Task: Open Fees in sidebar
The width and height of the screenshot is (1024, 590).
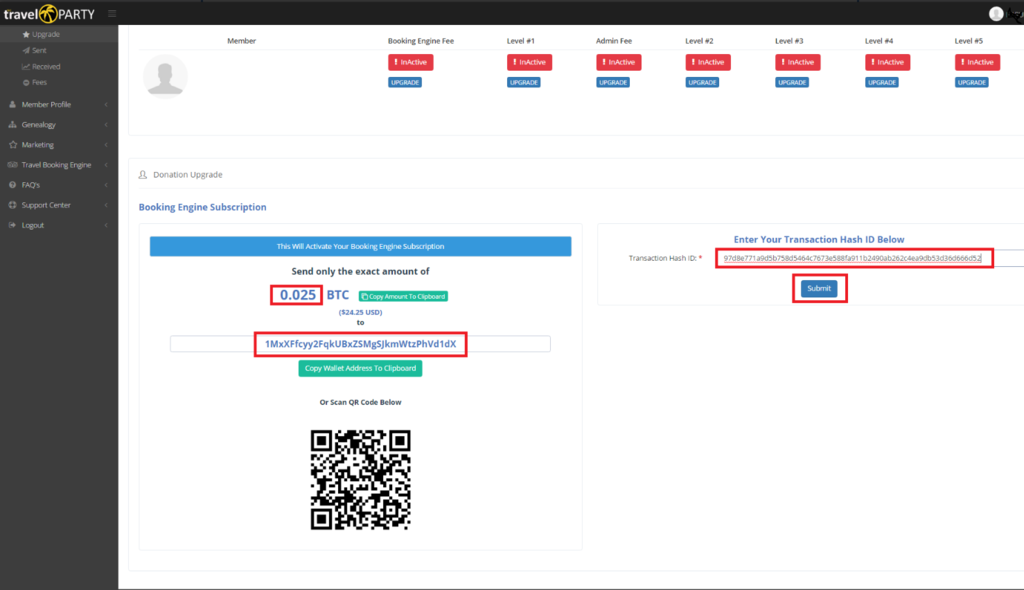Action: coord(39,82)
